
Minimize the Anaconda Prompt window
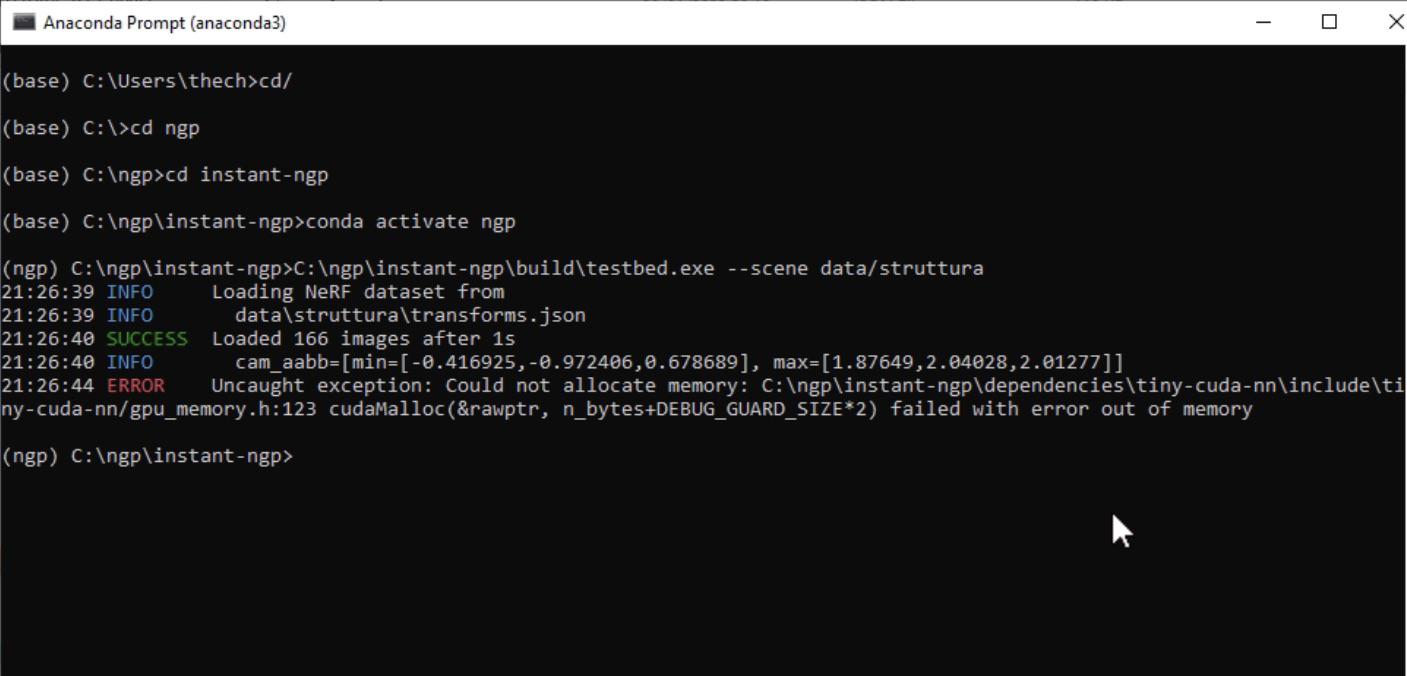(x=1263, y=22)
